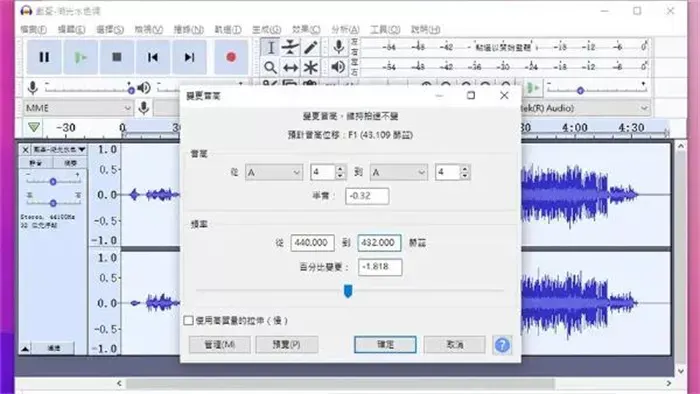Viewport: 700px width, 394px height.
Task: Skip to end of track
Action: 189,57
